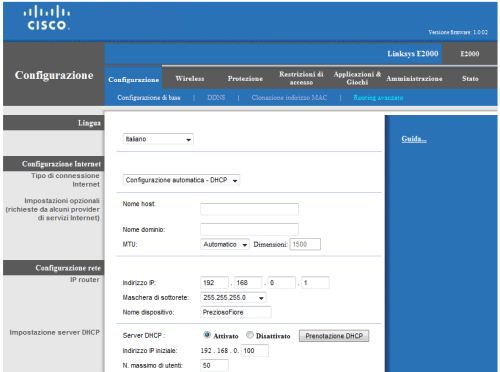Open Applicazioni & Giochi tab

357,78
